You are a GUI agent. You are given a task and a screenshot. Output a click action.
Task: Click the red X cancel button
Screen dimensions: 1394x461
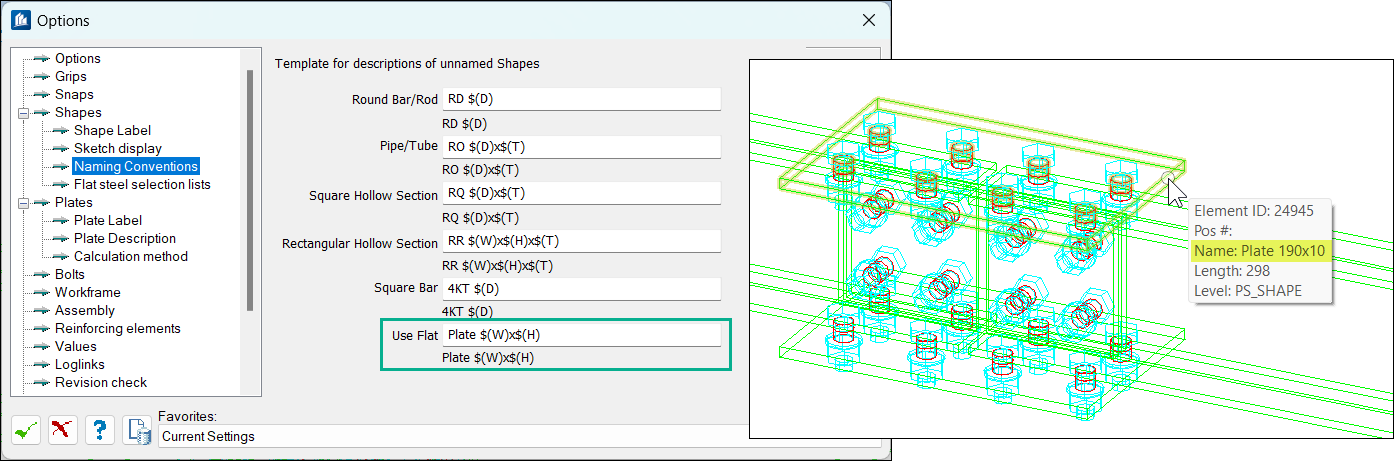(63, 430)
